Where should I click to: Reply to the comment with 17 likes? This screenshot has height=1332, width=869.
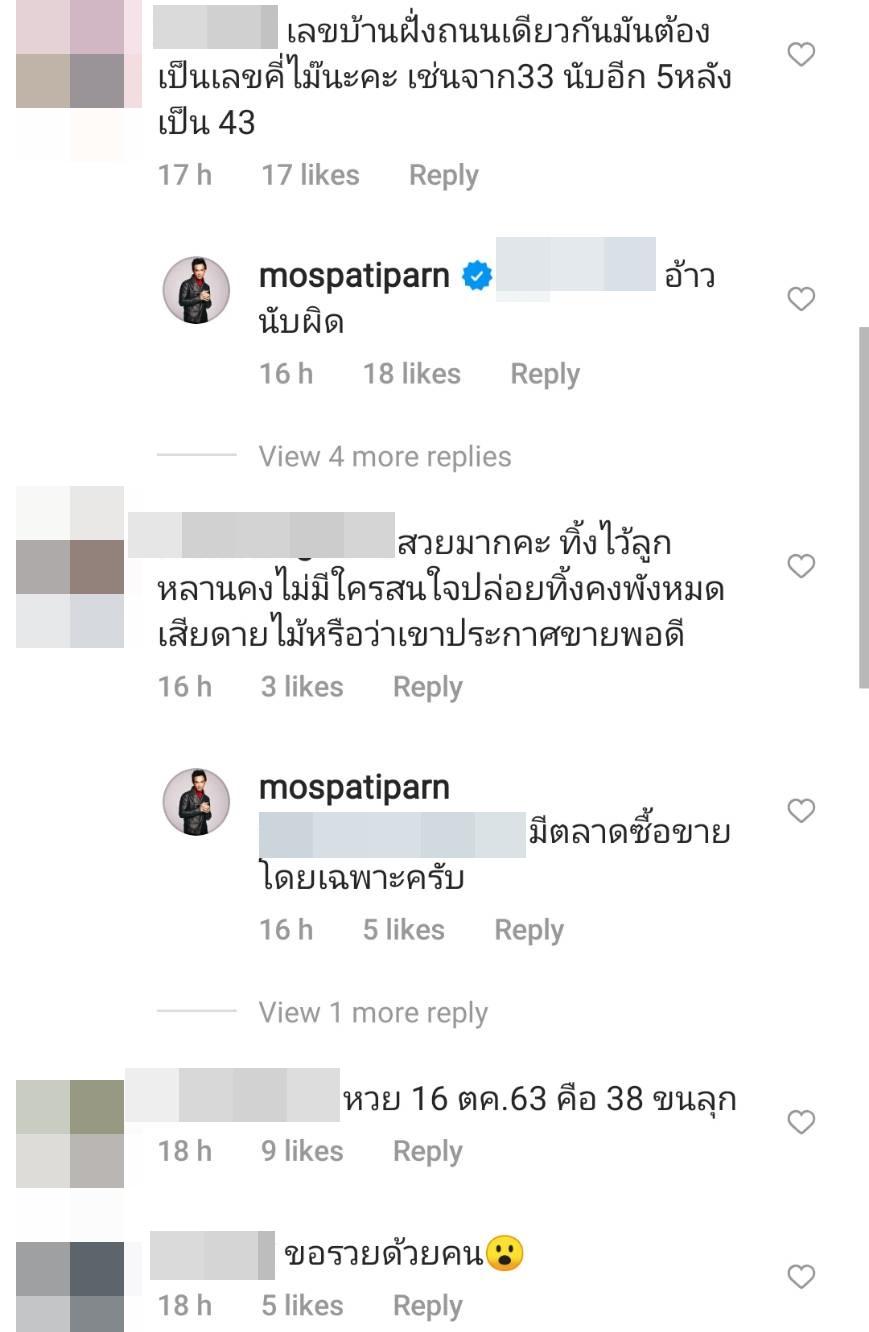443,176
